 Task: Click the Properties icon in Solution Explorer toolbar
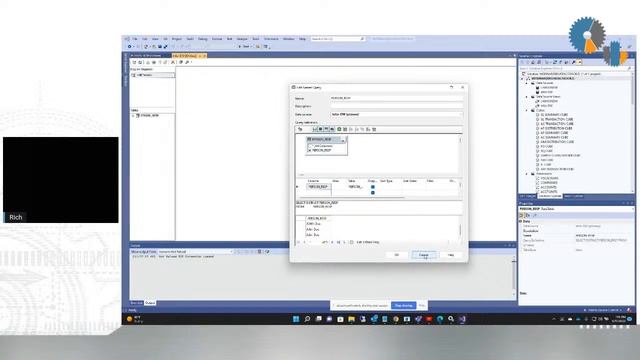tap(573, 62)
